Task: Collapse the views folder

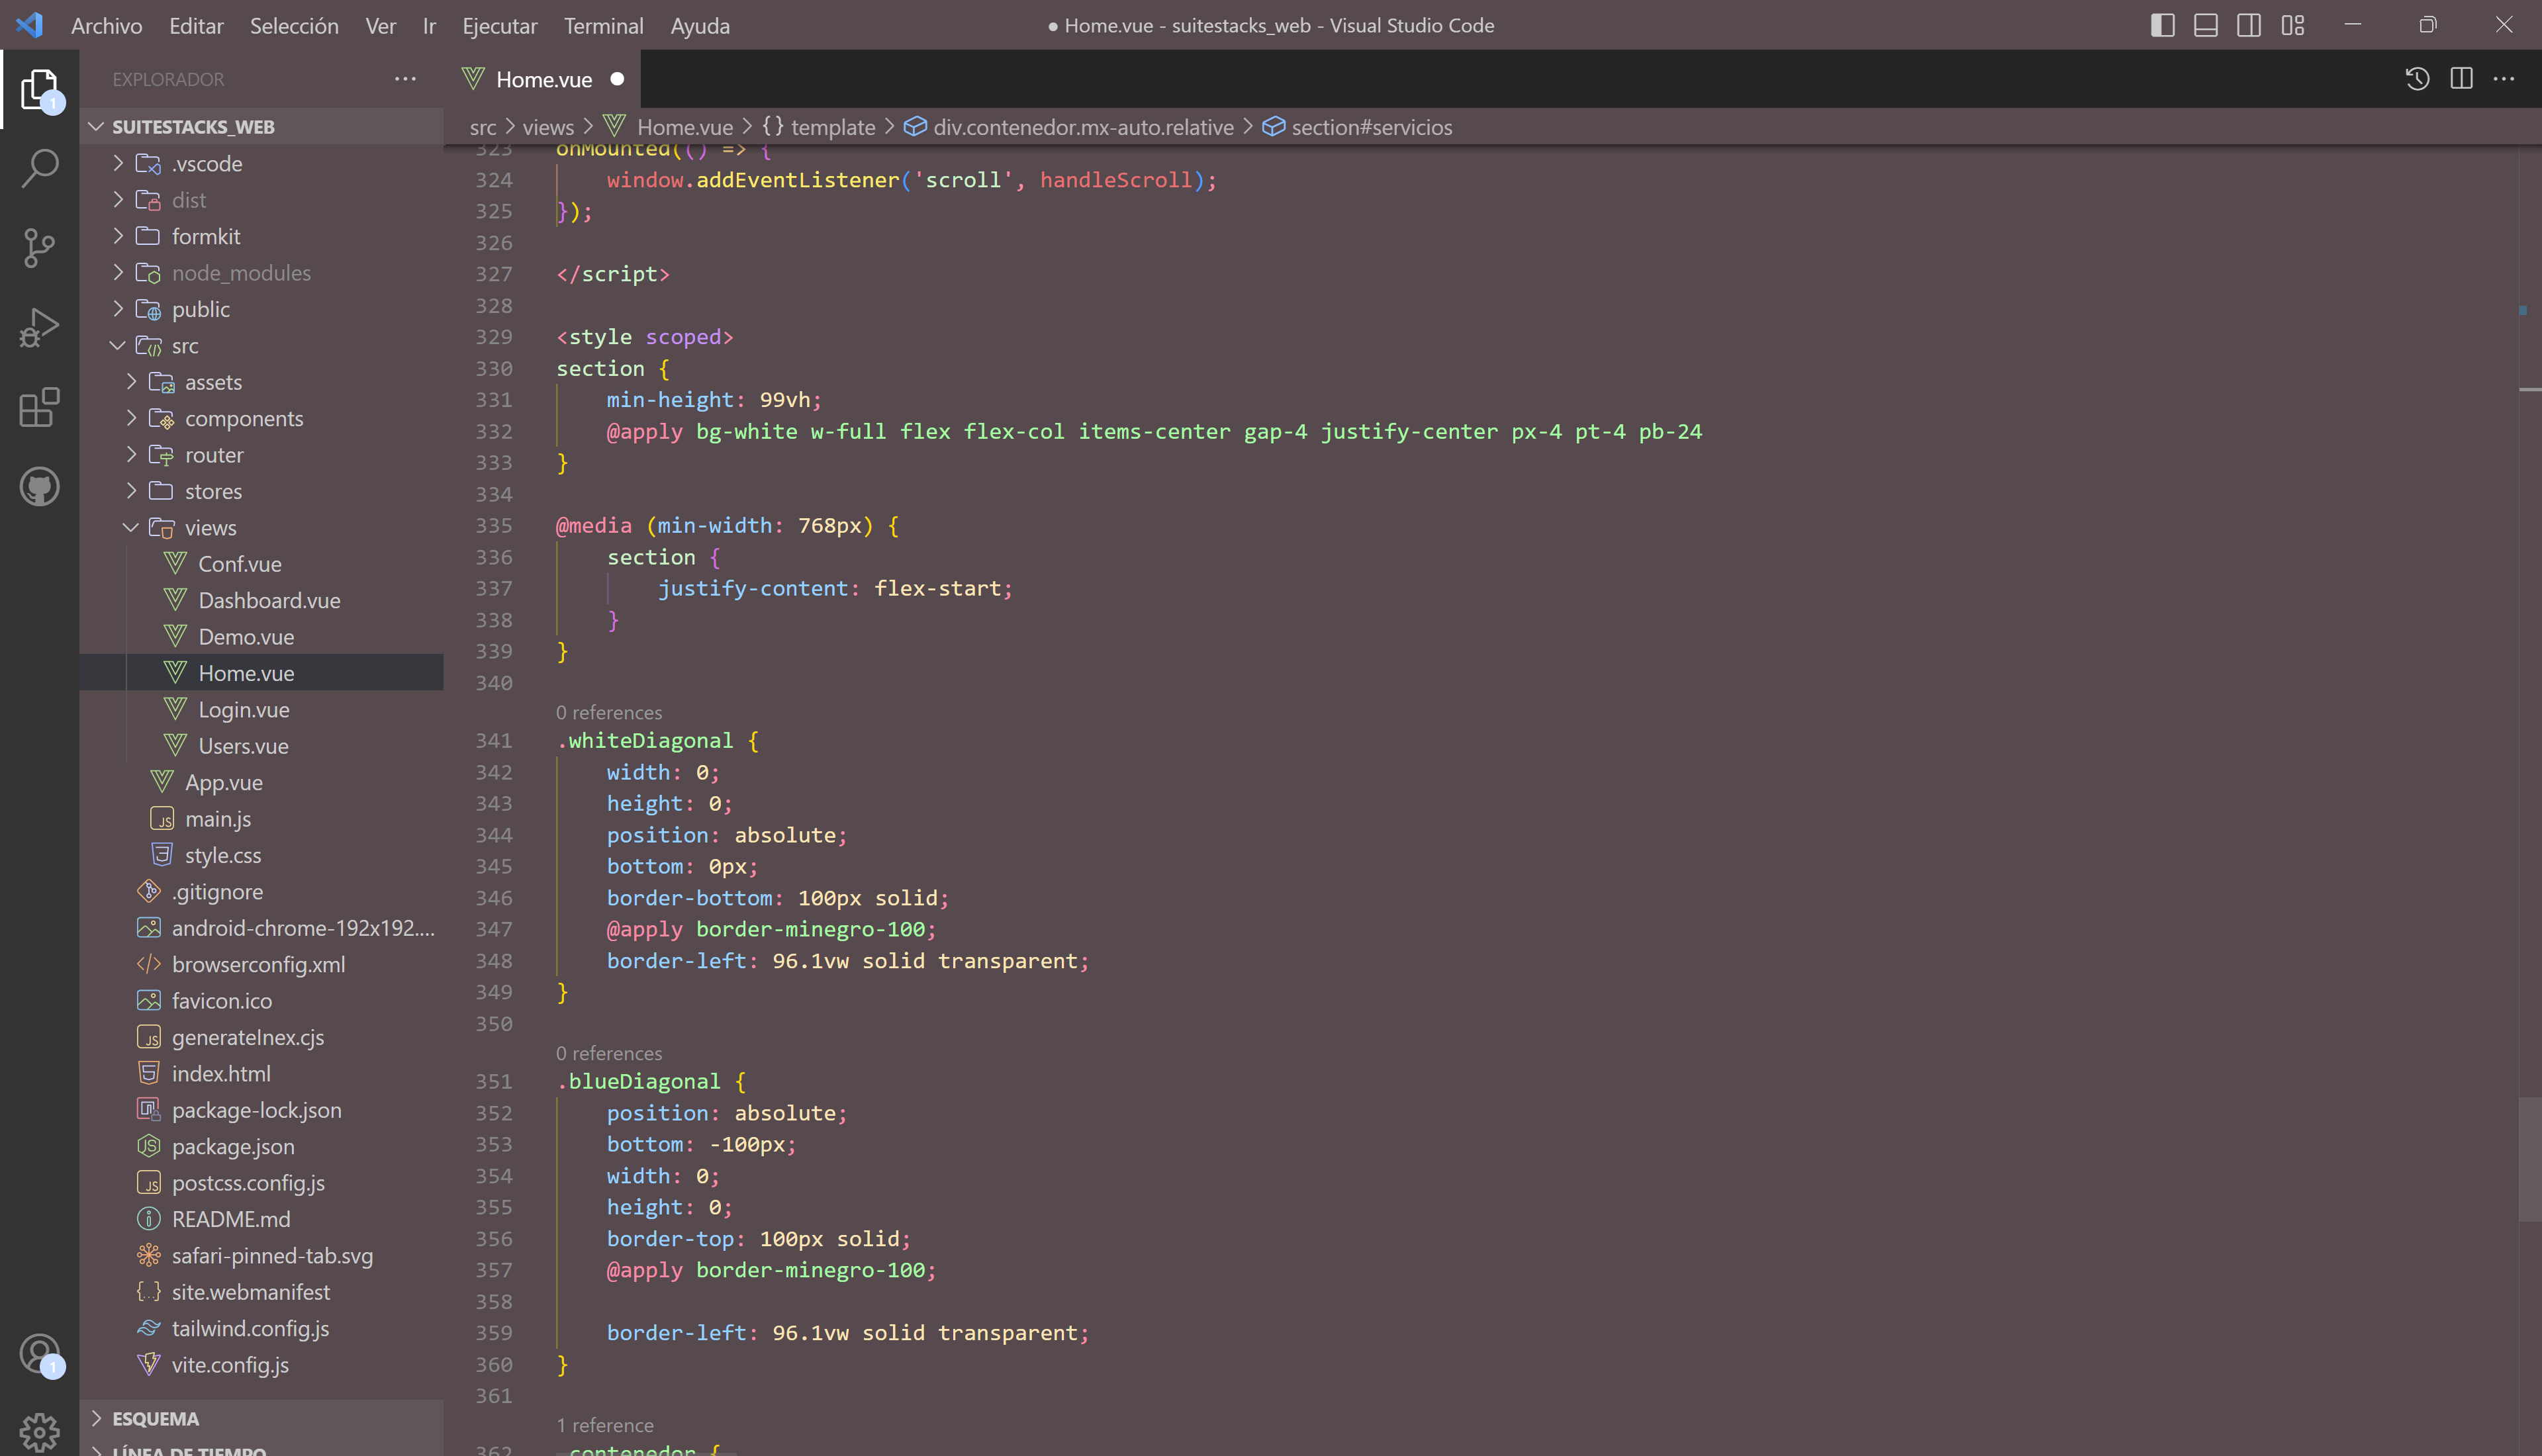Action: click(210, 527)
